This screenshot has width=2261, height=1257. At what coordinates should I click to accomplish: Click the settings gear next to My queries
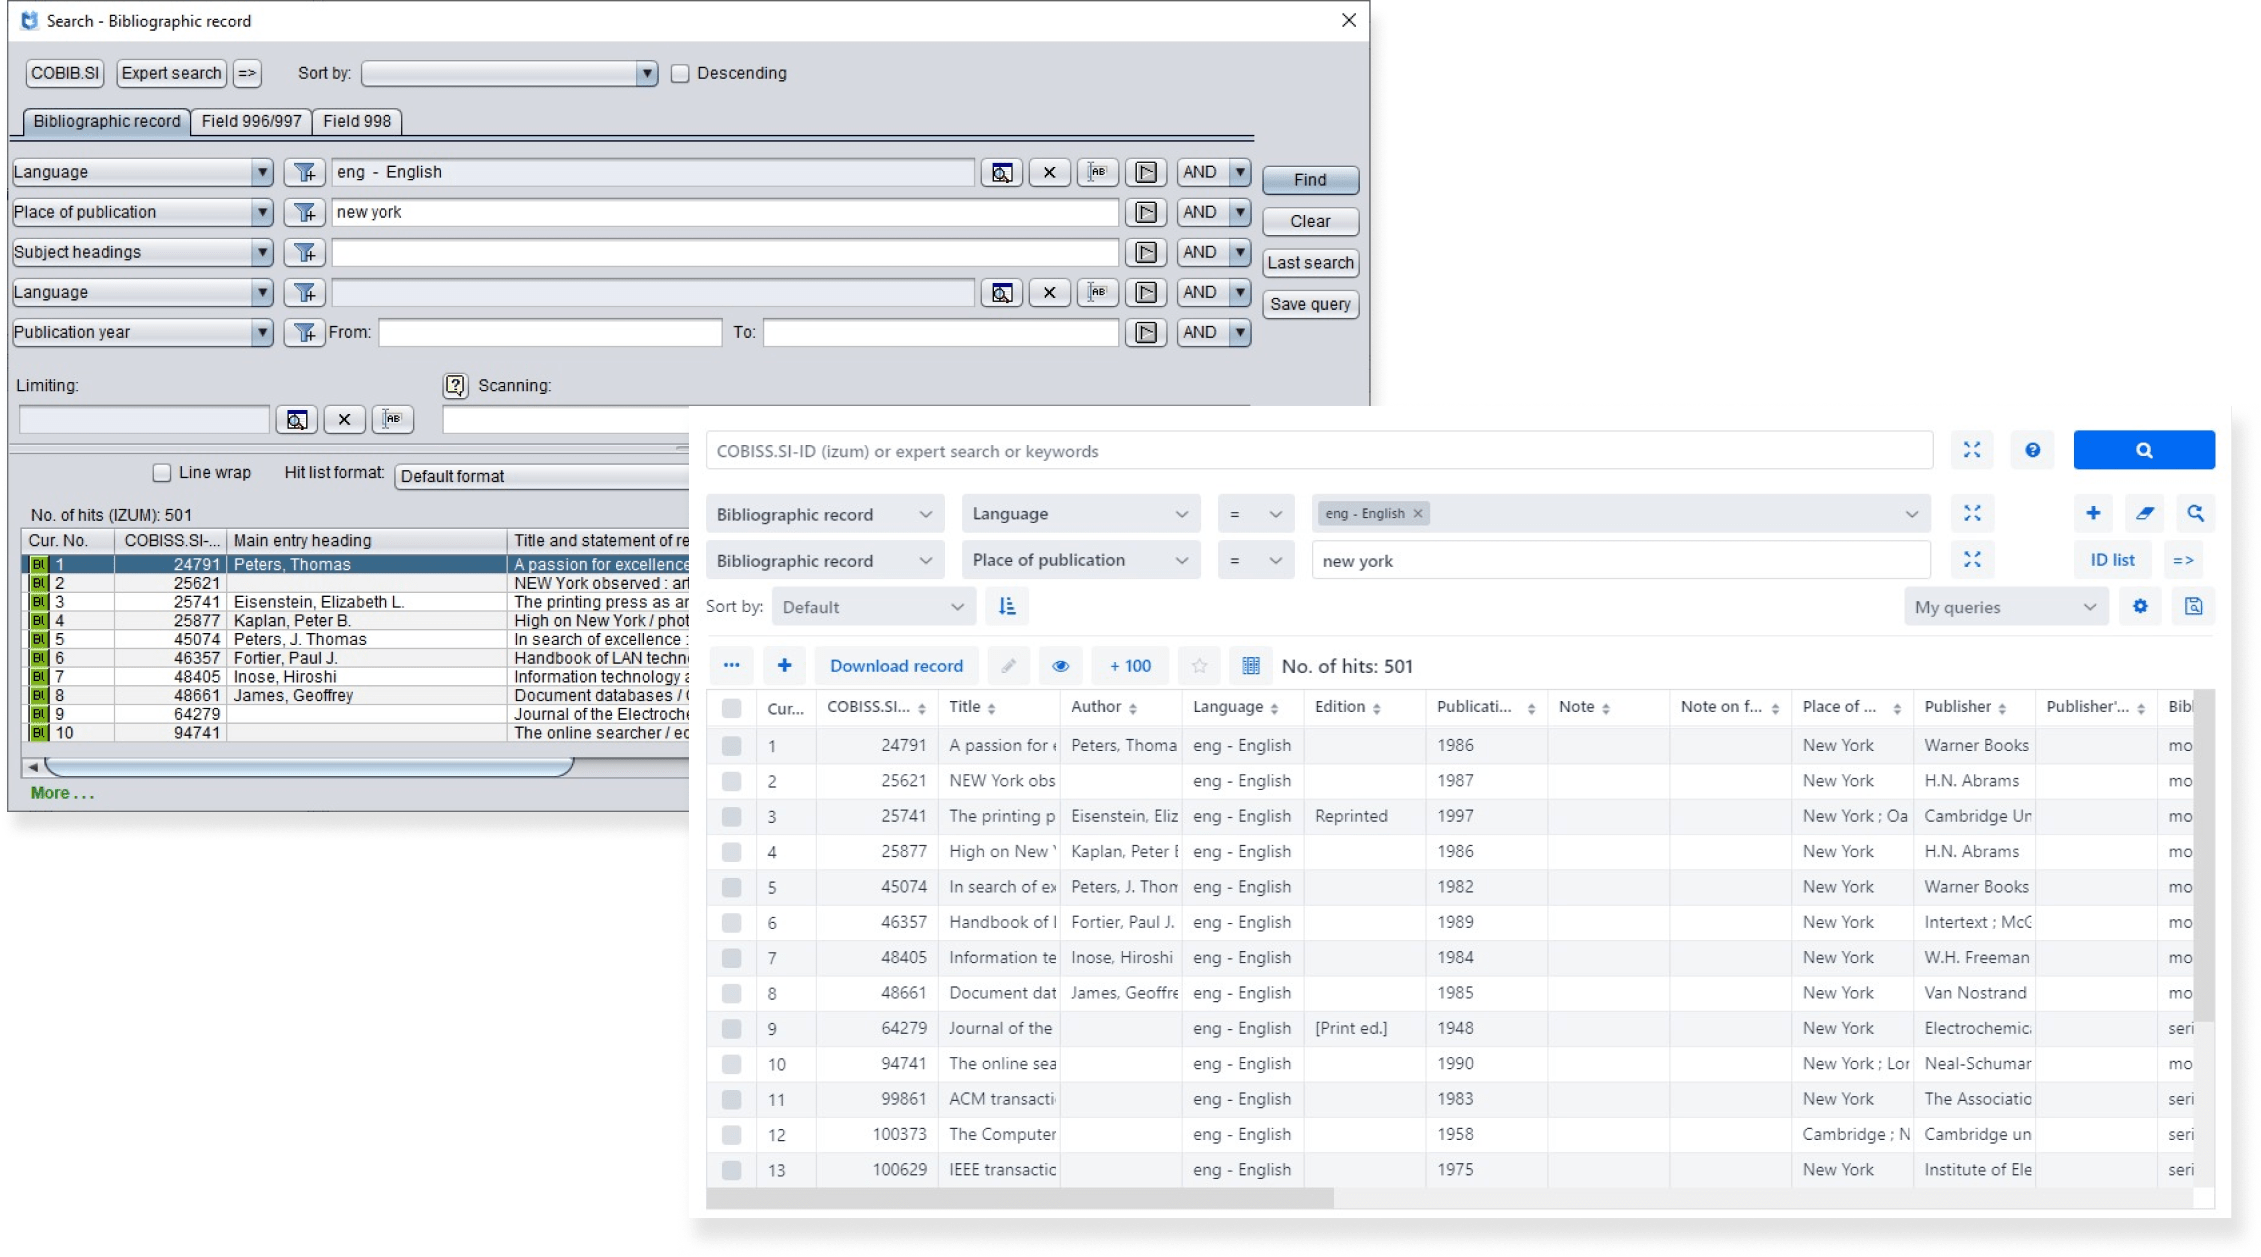click(x=2140, y=606)
